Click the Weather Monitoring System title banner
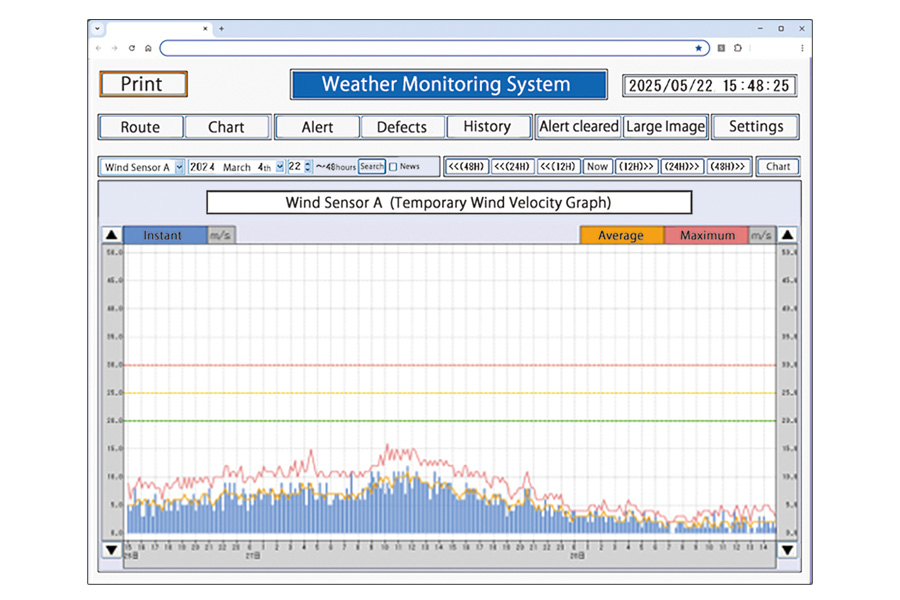Viewport: 900px width, 600px height. pyautogui.click(x=448, y=84)
